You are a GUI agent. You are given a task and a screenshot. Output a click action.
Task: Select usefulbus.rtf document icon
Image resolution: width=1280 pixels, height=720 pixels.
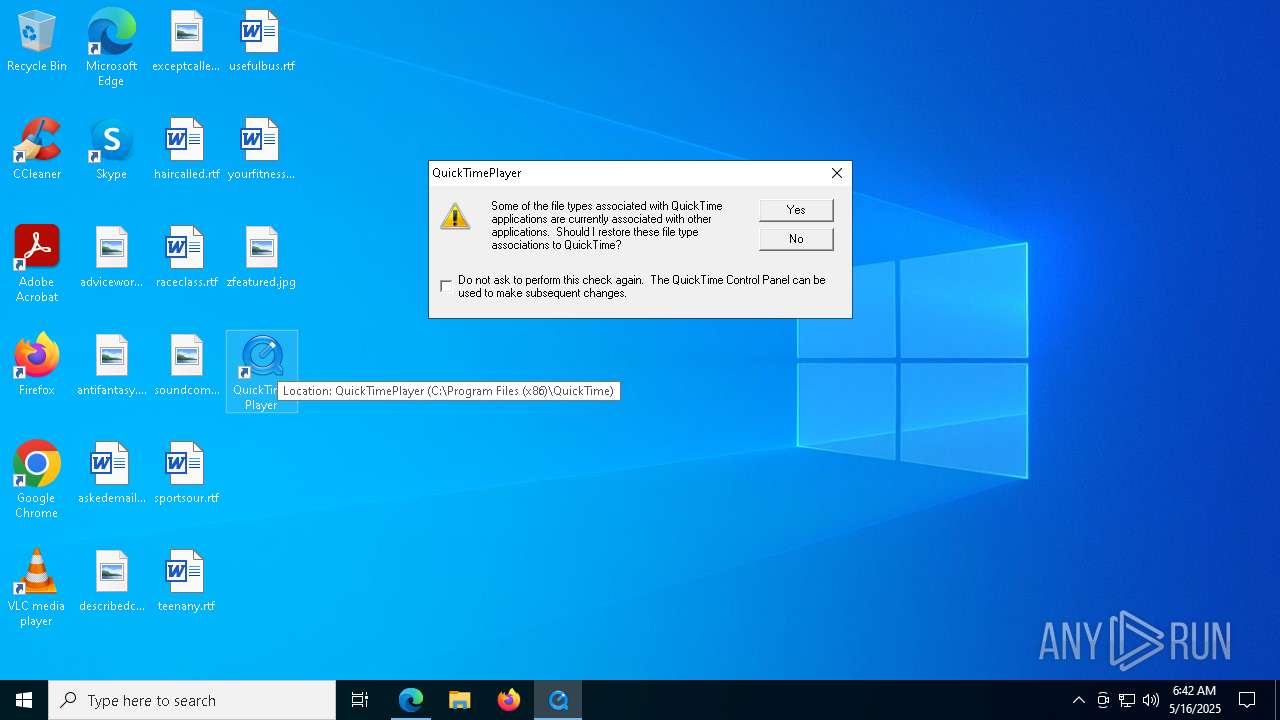pyautogui.click(x=261, y=41)
